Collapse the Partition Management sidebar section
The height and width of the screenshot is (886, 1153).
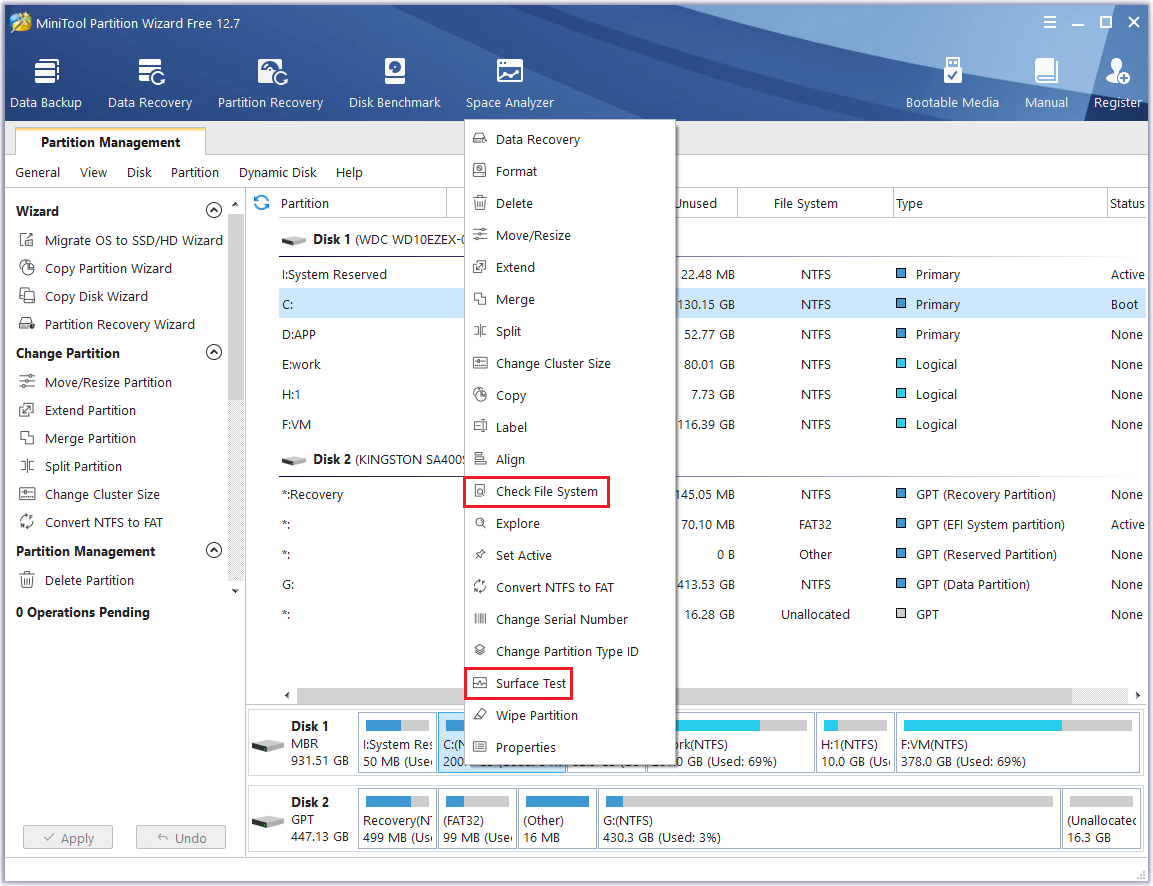(x=213, y=551)
